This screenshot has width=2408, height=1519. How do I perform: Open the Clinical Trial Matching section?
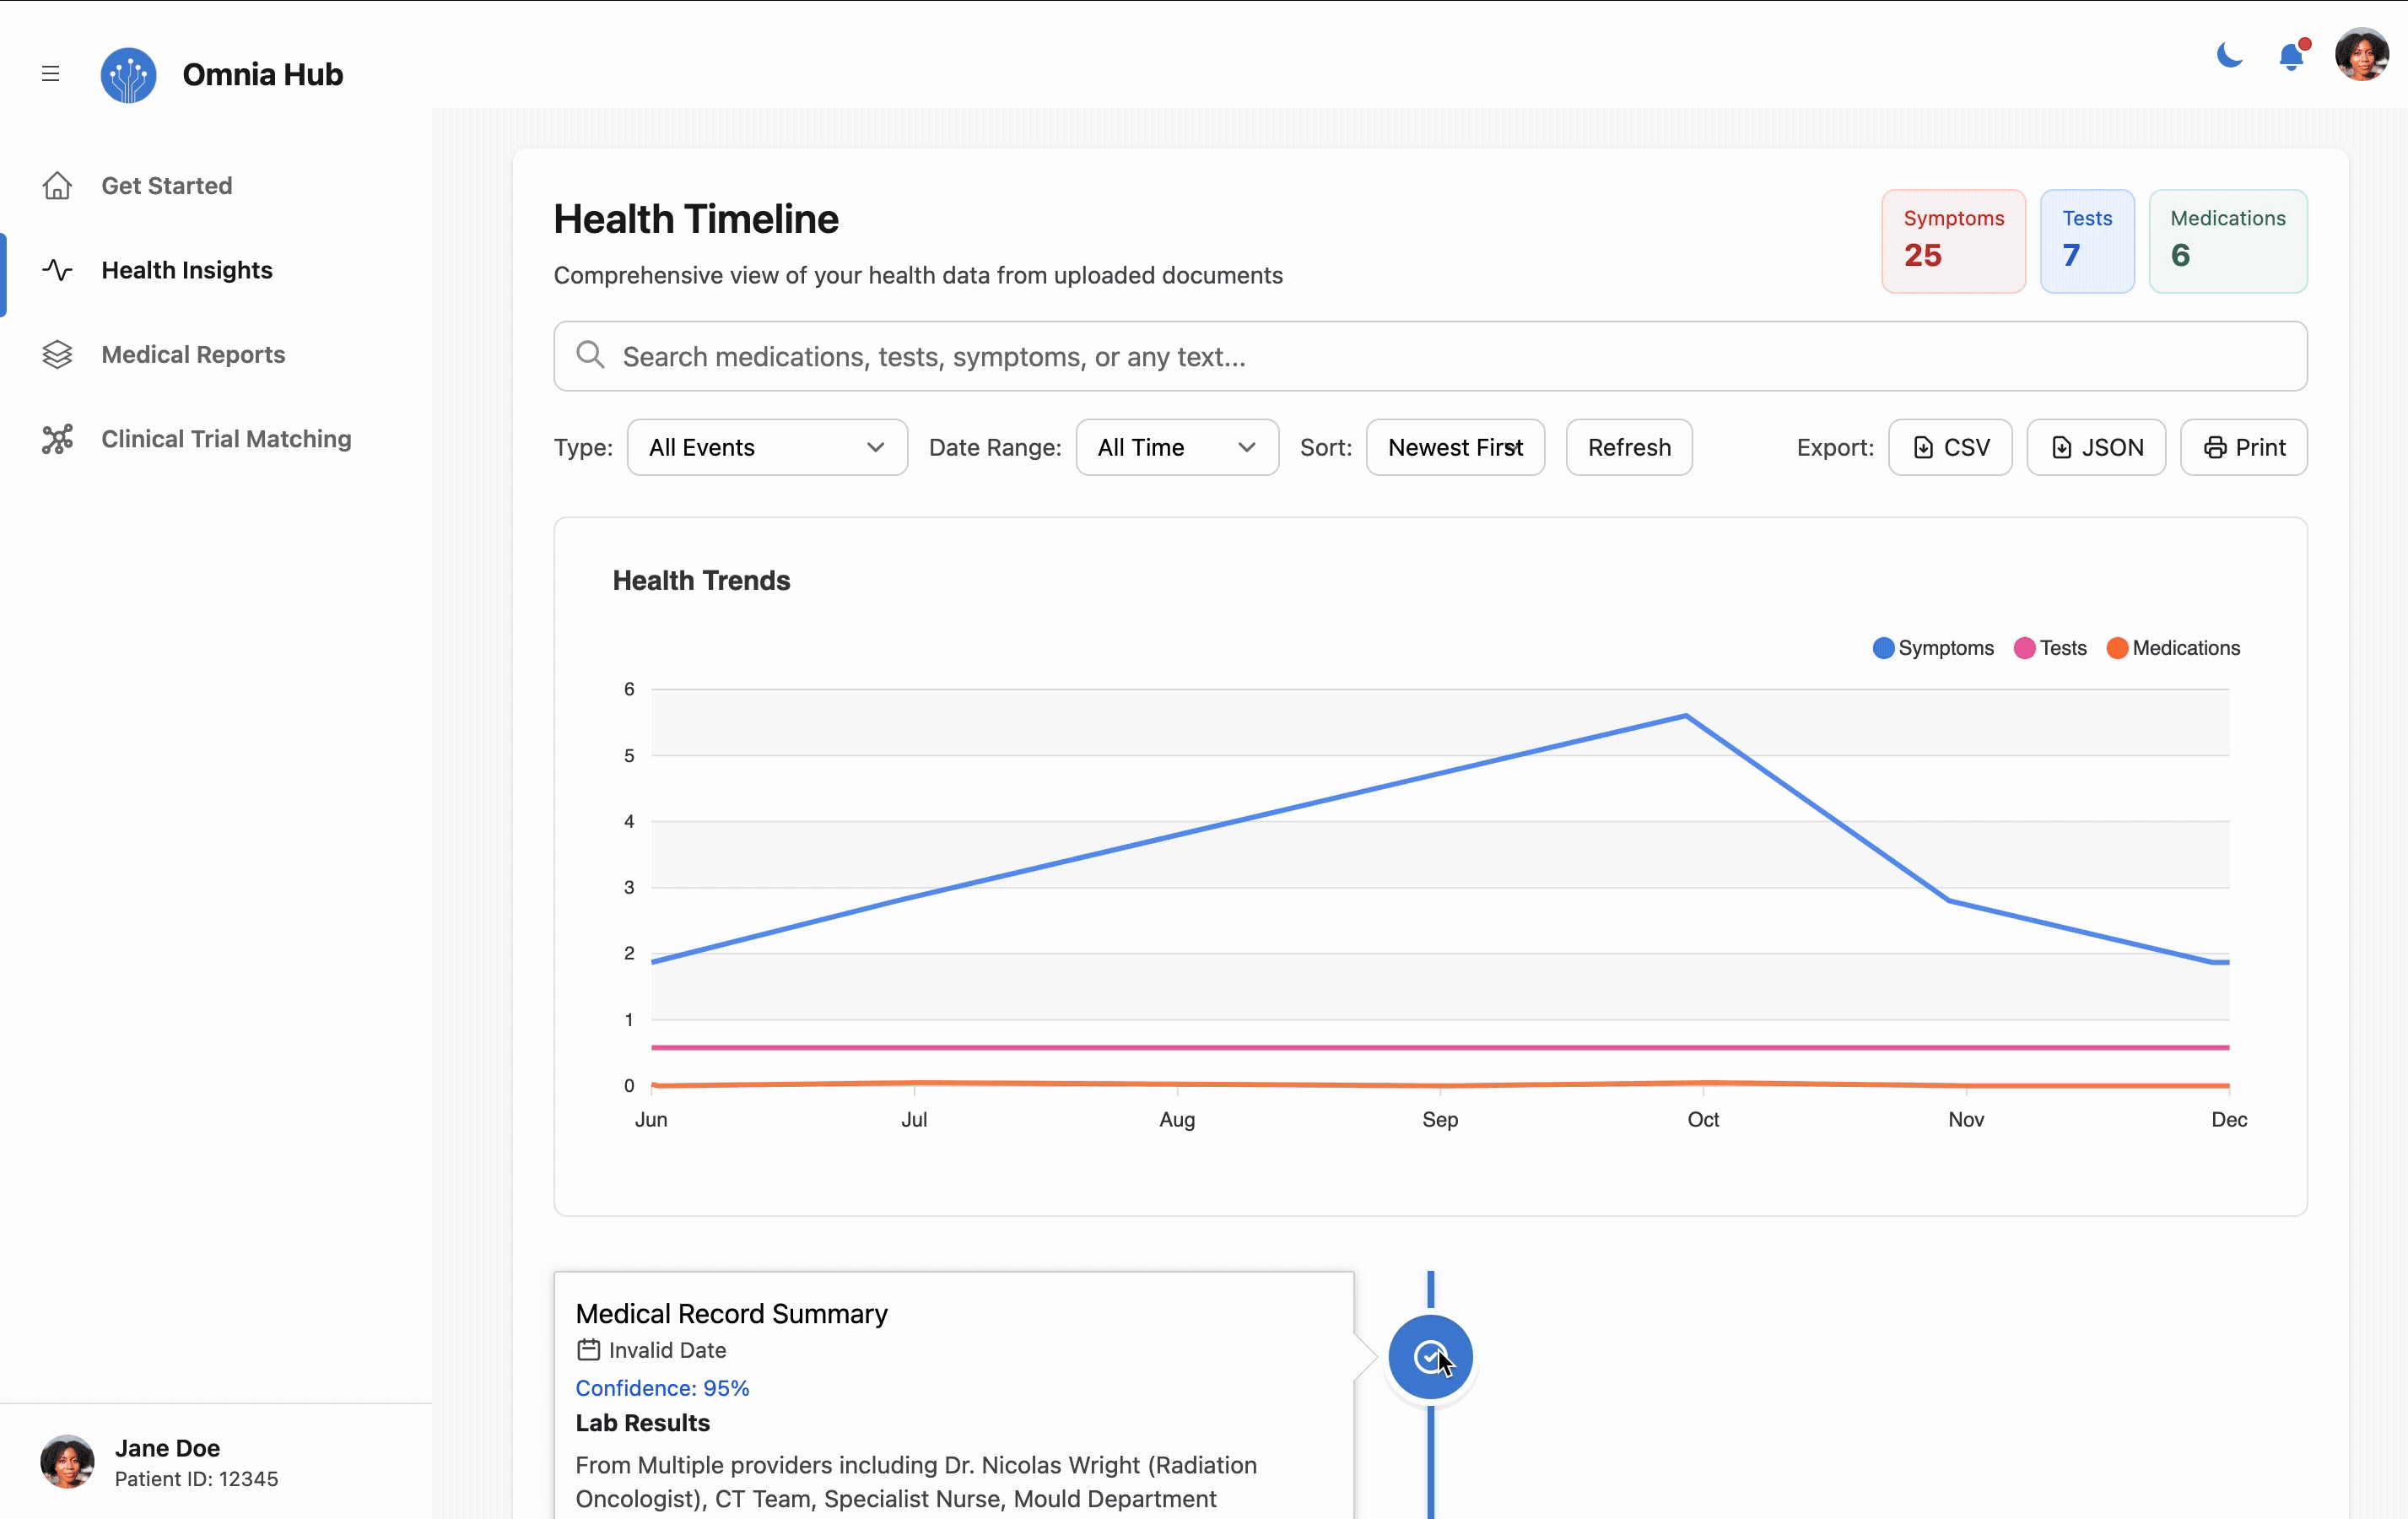pos(225,438)
